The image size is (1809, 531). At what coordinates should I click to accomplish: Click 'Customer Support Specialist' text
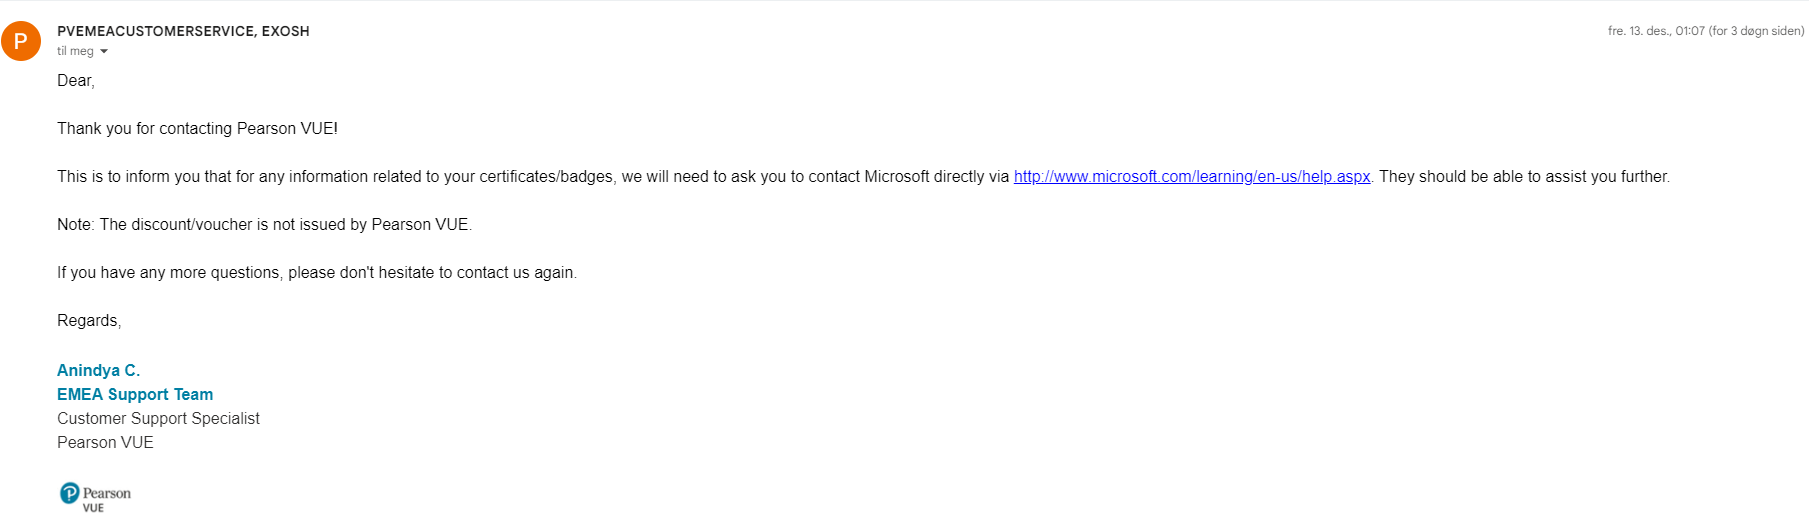click(158, 419)
